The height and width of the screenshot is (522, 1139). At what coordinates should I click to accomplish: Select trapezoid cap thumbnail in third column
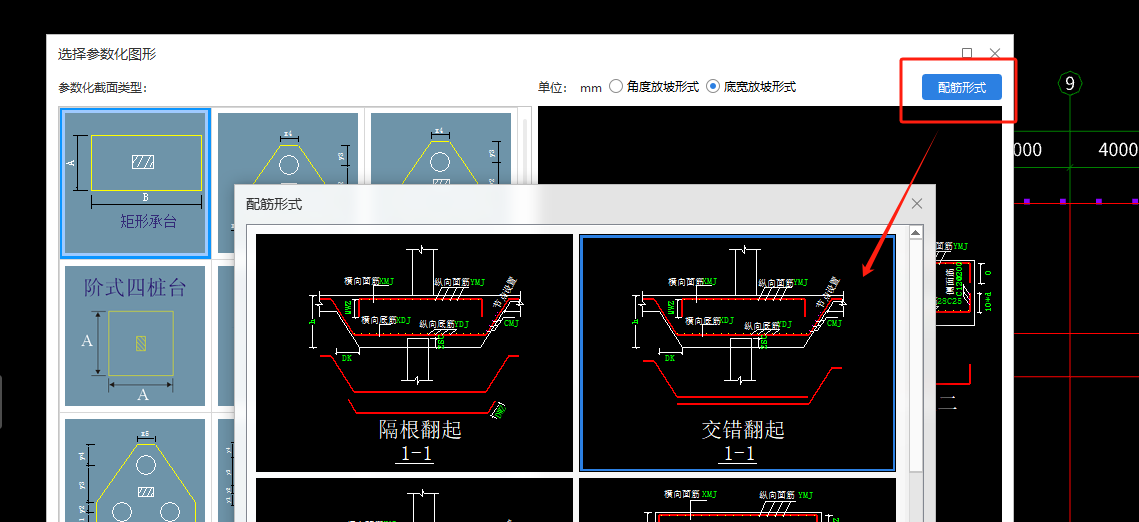pyautogui.click(x=441, y=149)
